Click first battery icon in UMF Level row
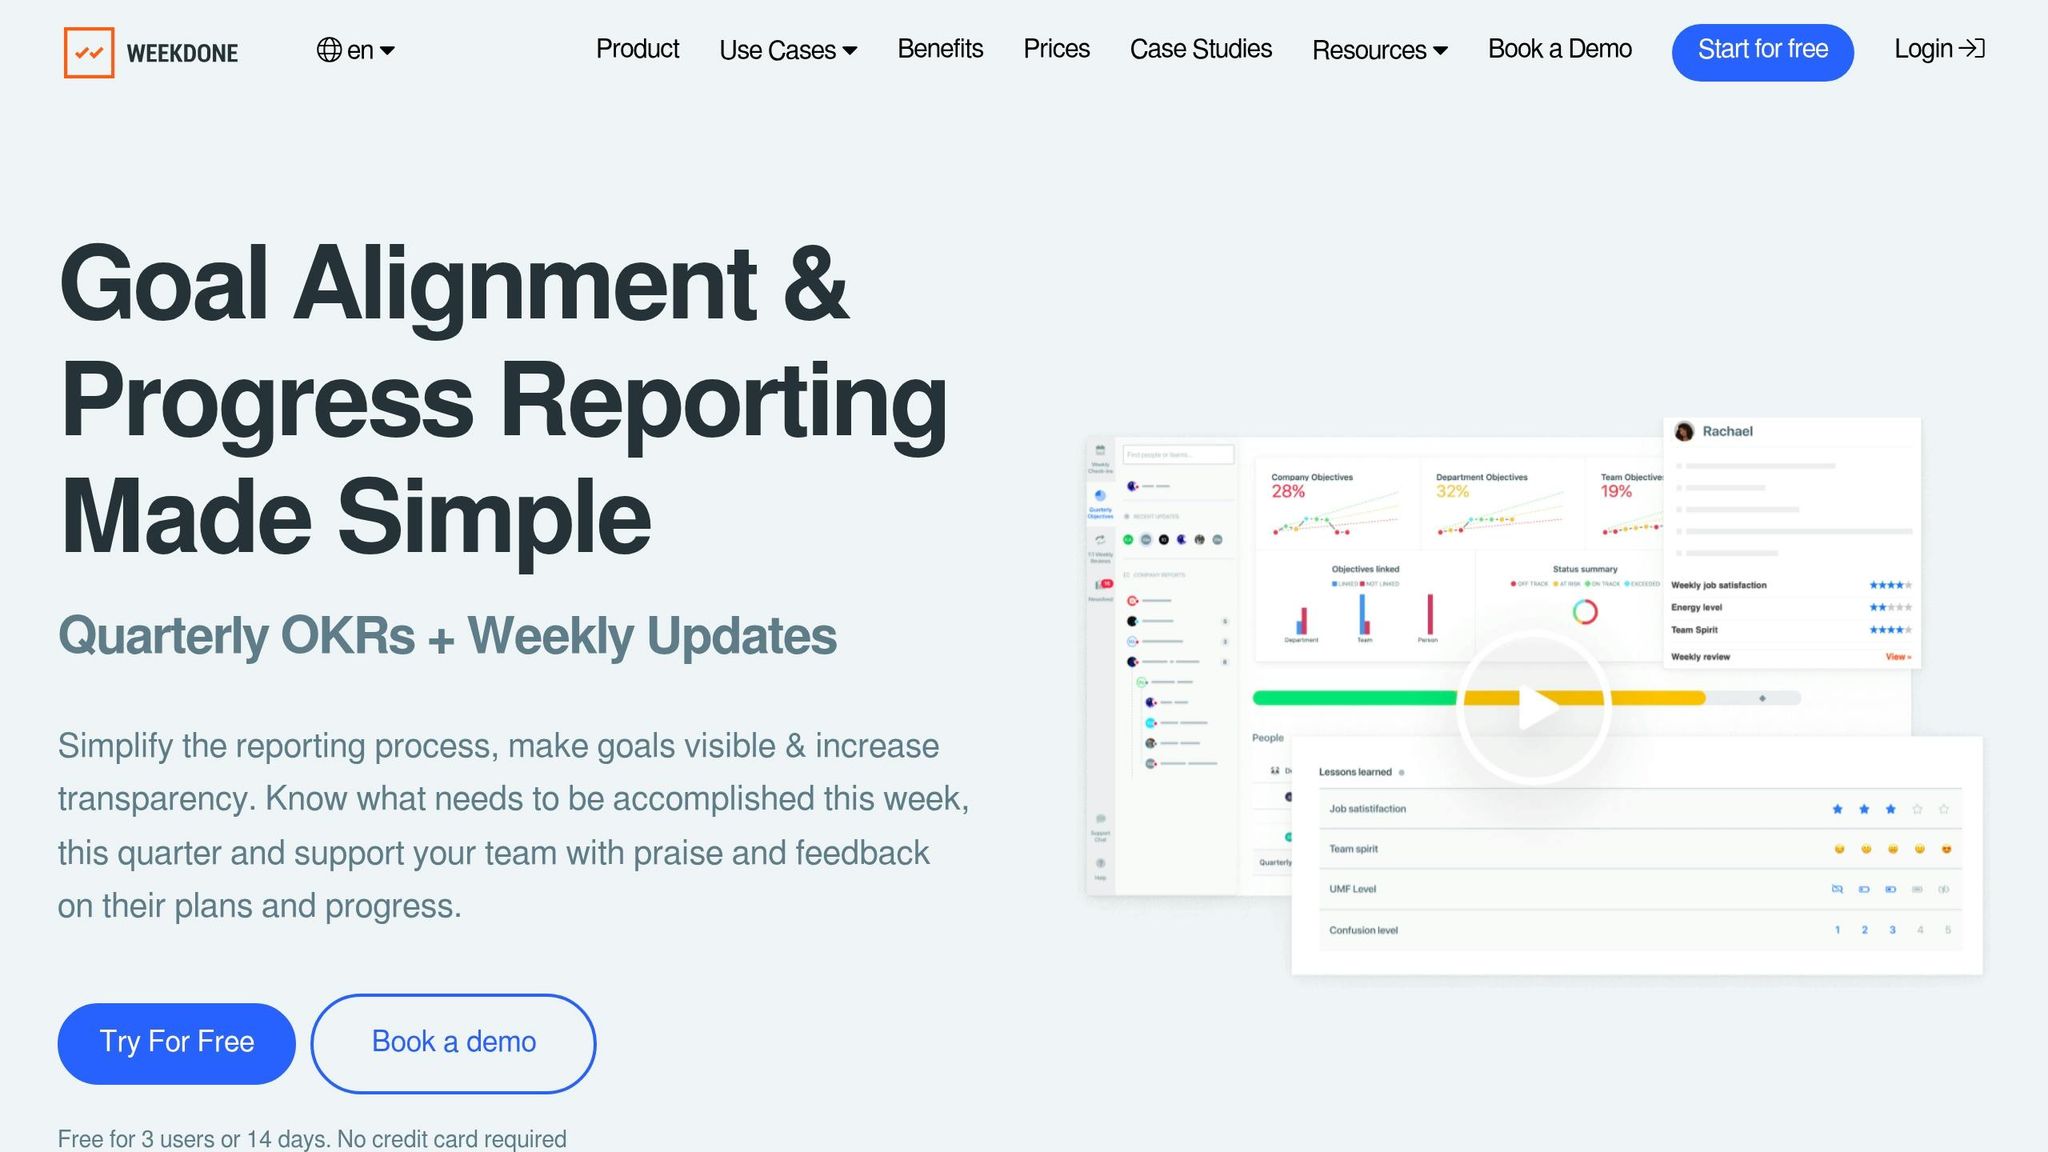 [x=1837, y=889]
